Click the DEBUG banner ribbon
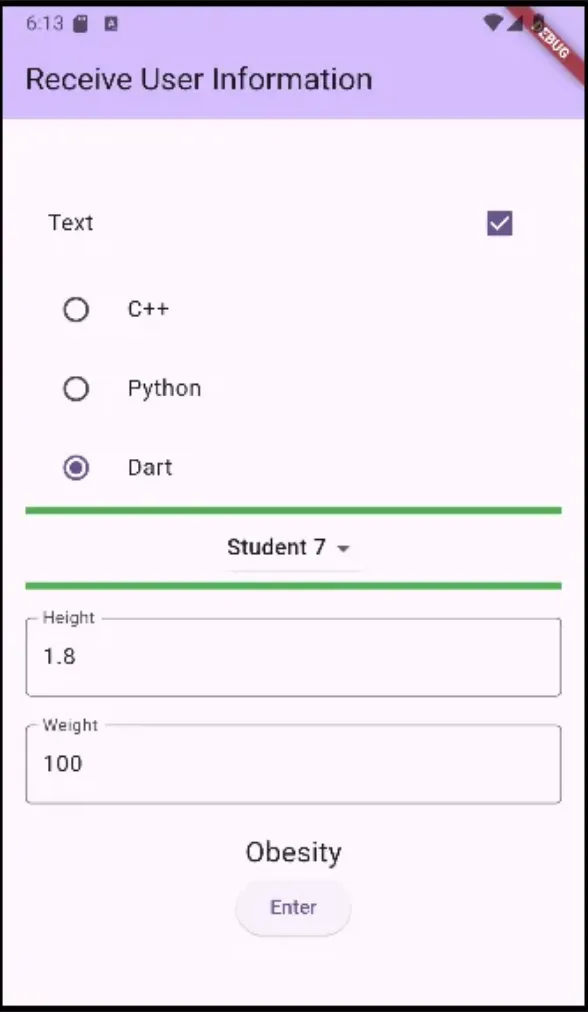The image size is (588, 1012). pyautogui.click(x=549, y=40)
